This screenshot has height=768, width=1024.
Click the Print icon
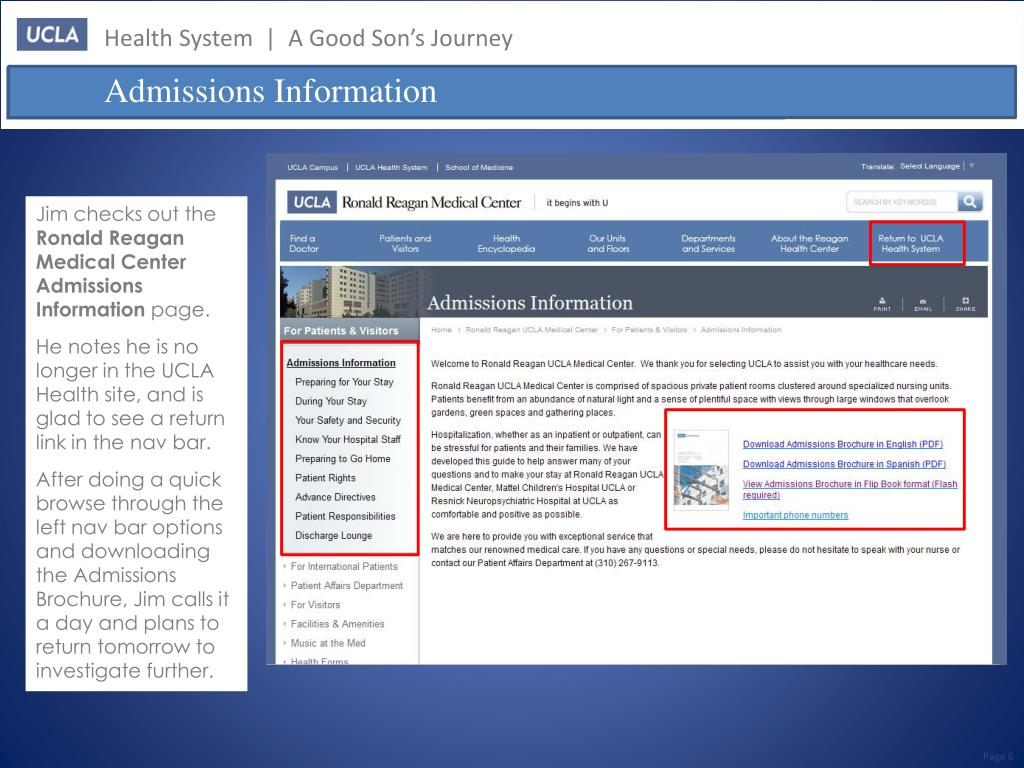[x=882, y=304]
